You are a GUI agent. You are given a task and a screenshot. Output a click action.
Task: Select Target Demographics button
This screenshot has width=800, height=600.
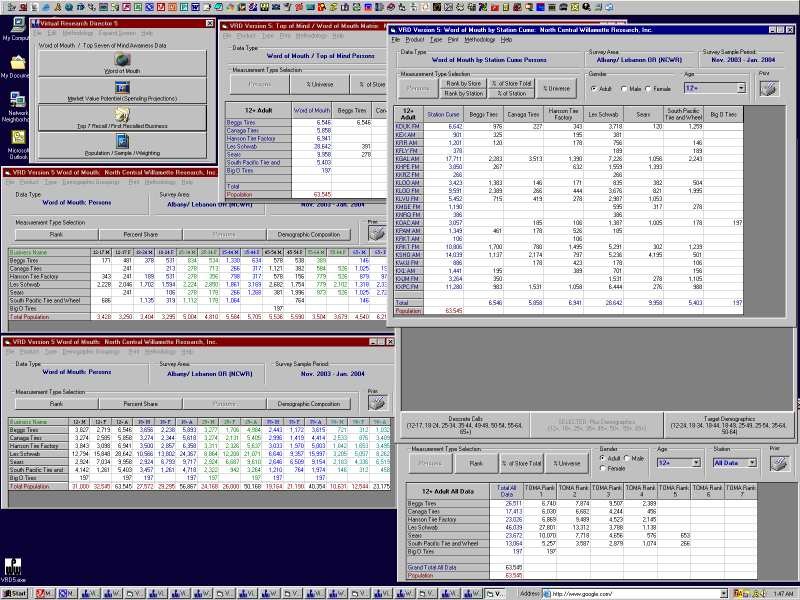[729, 425]
